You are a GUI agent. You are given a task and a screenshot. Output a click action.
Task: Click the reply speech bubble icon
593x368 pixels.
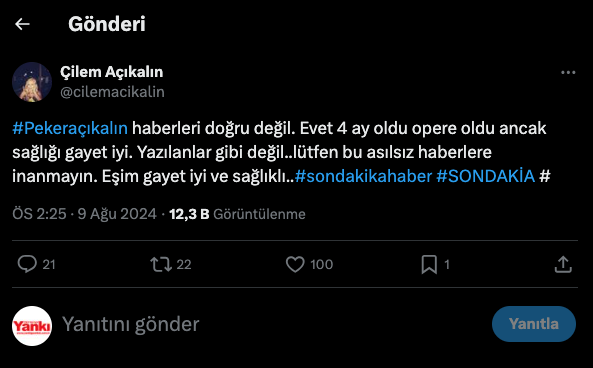tap(27, 264)
